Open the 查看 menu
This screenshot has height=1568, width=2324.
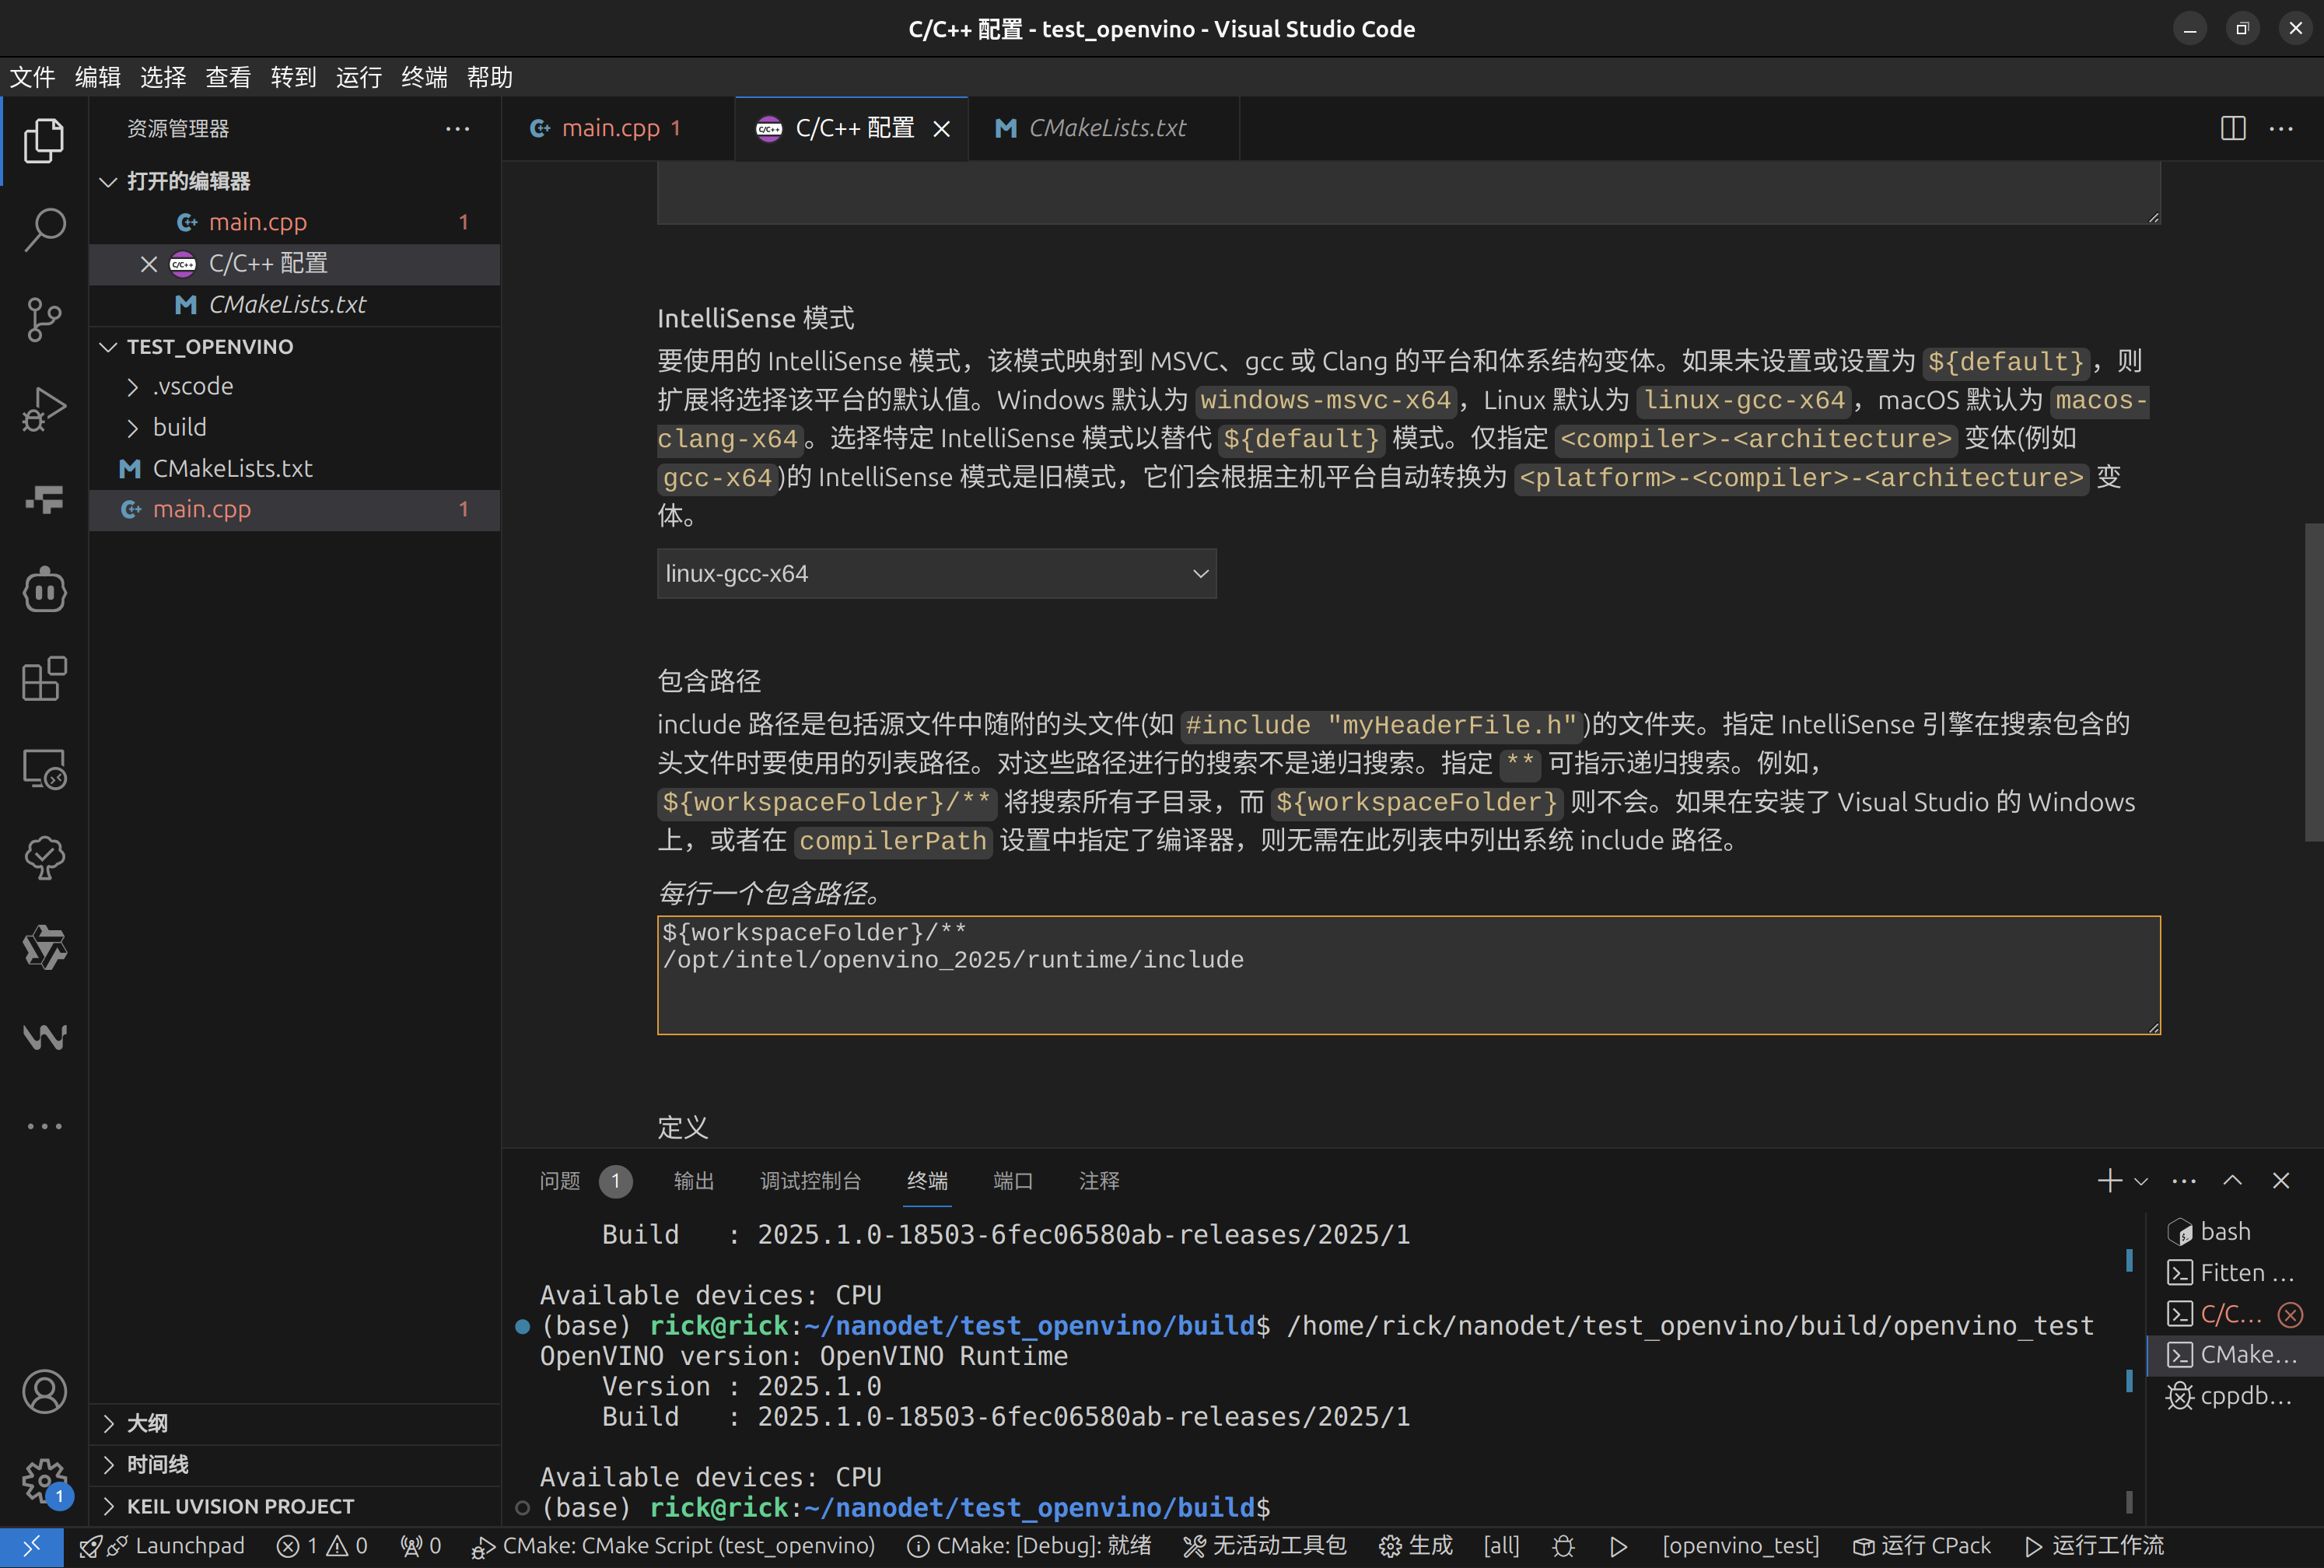[228, 77]
